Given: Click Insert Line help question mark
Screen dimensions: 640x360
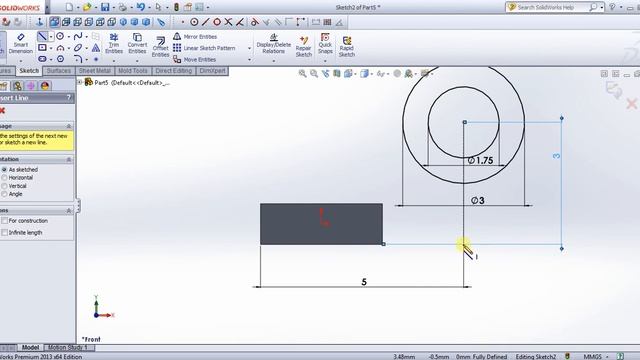Looking at the screenshot, I should coord(69,98).
